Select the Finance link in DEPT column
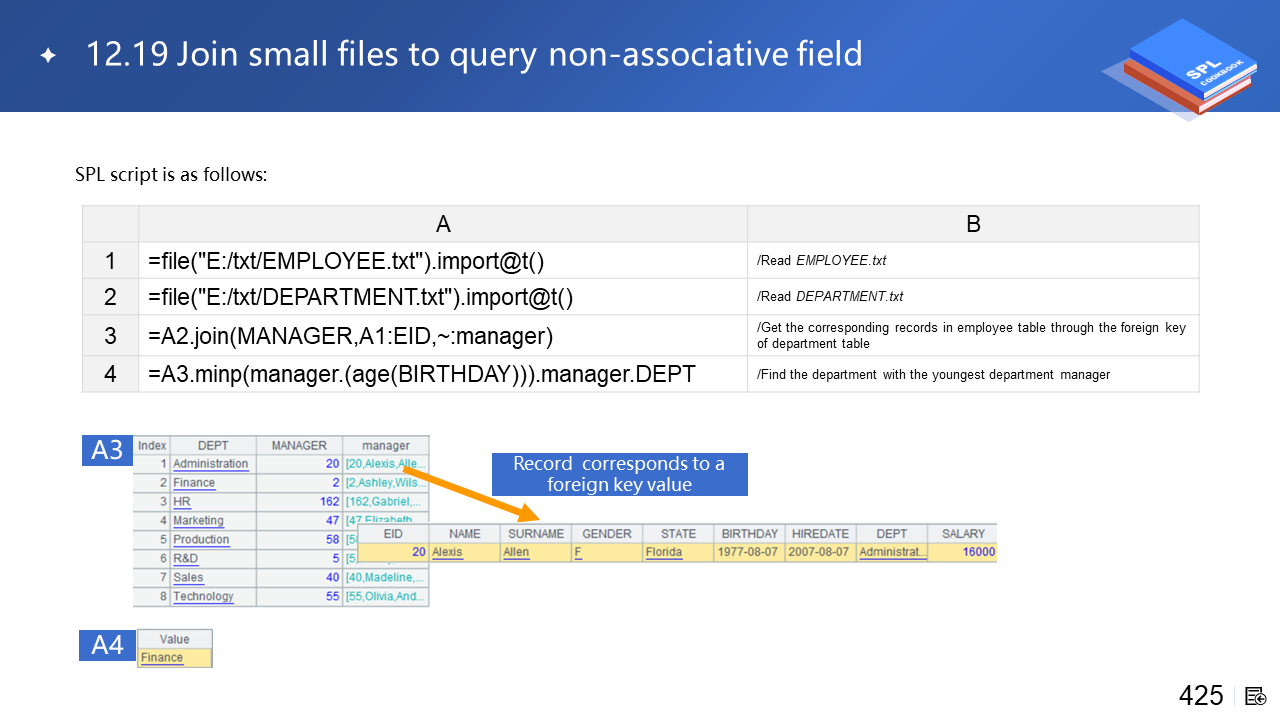 (194, 483)
